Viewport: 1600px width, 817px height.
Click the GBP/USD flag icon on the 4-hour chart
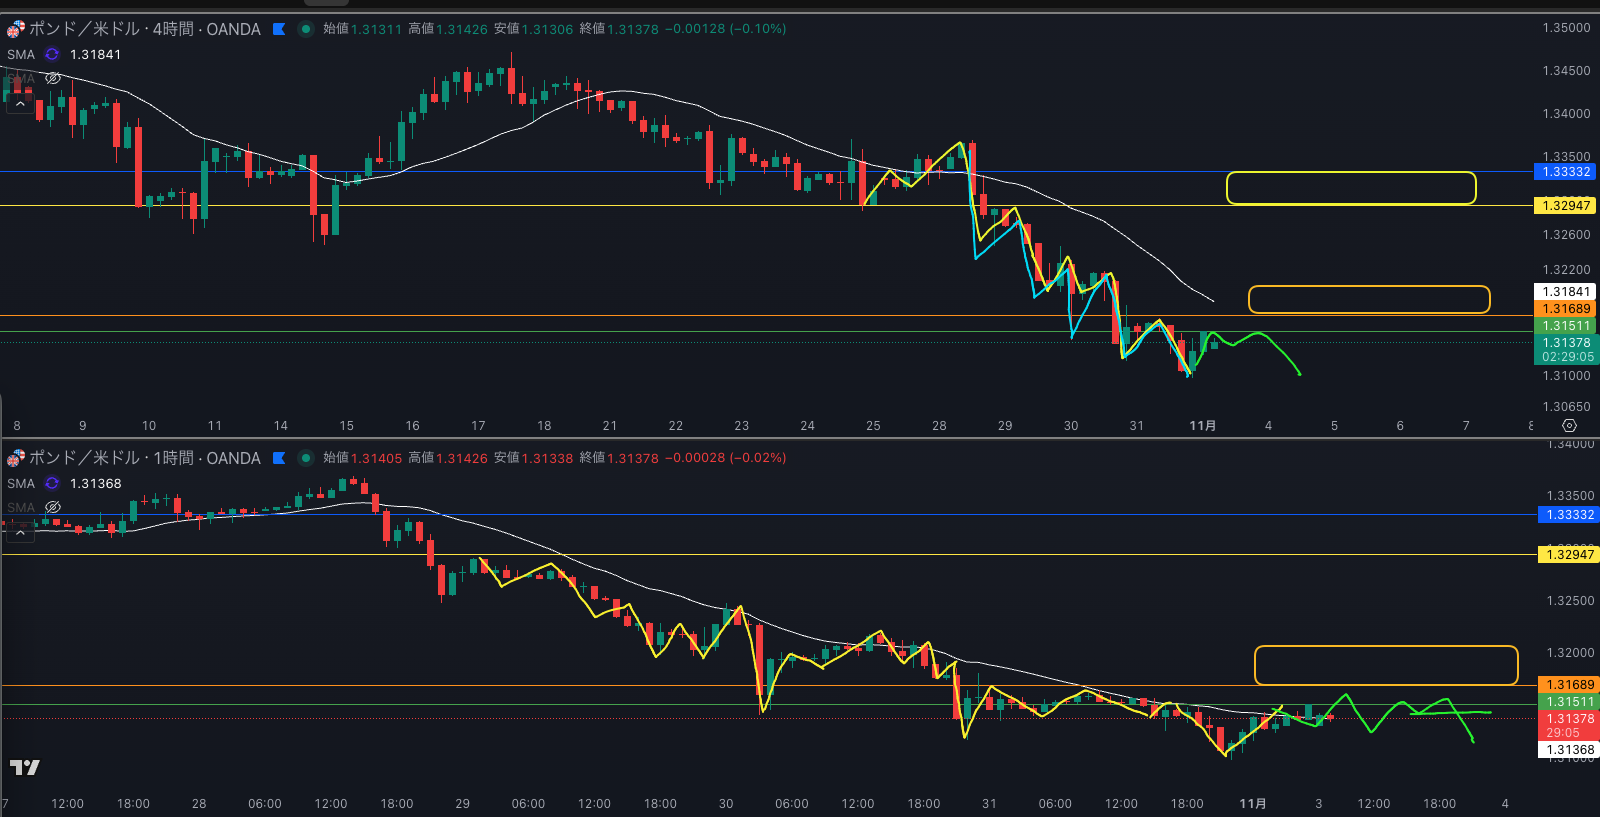click(x=15, y=29)
